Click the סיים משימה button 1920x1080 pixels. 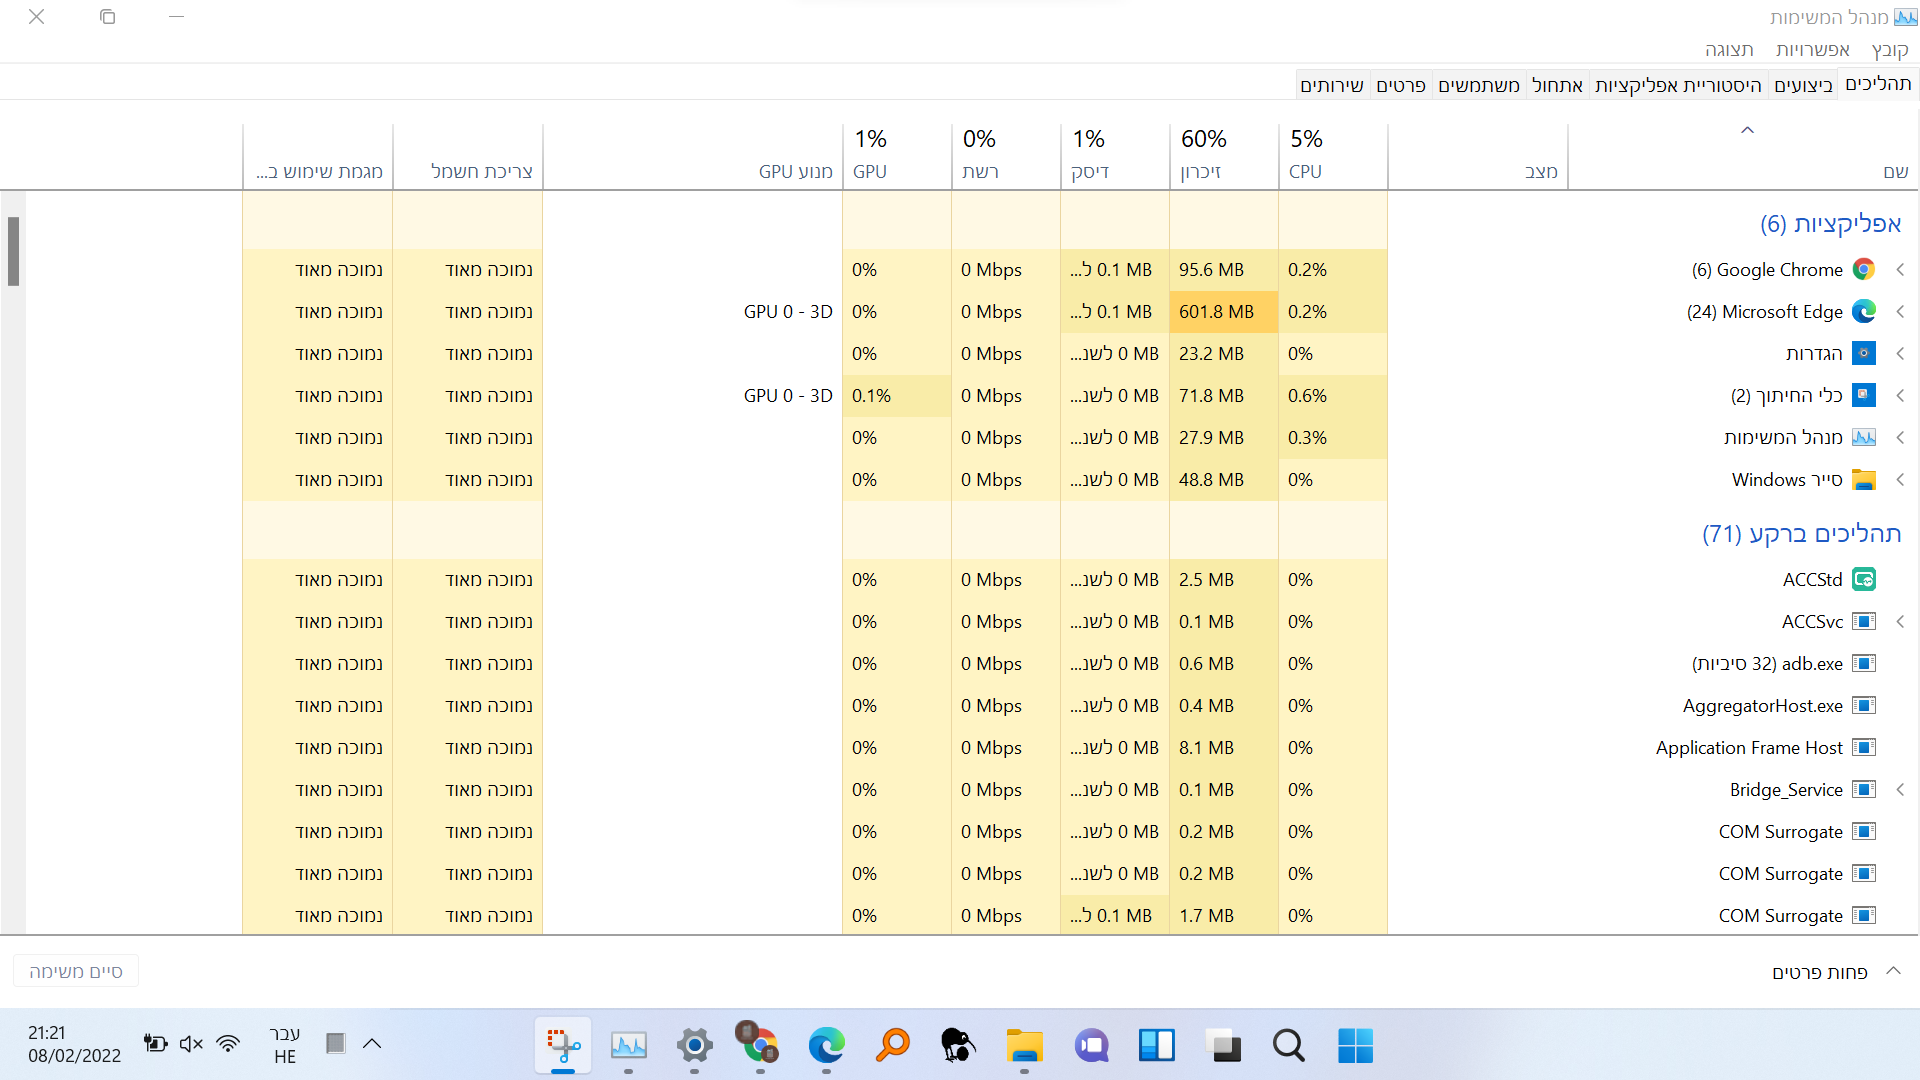point(76,971)
